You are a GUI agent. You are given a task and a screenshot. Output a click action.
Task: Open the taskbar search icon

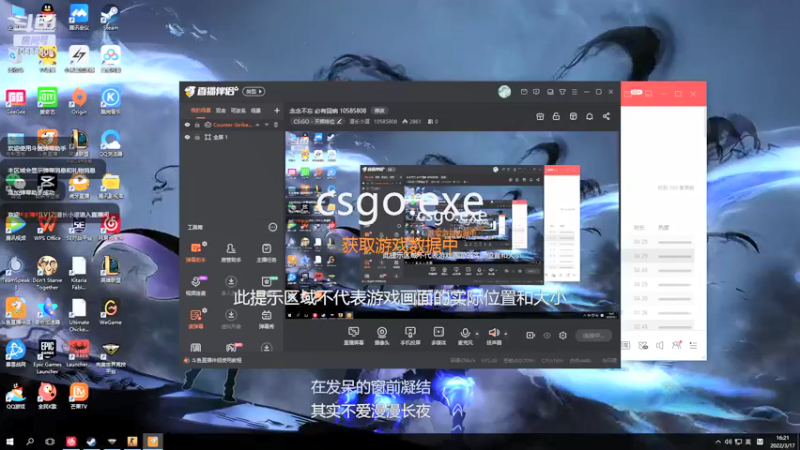30,441
